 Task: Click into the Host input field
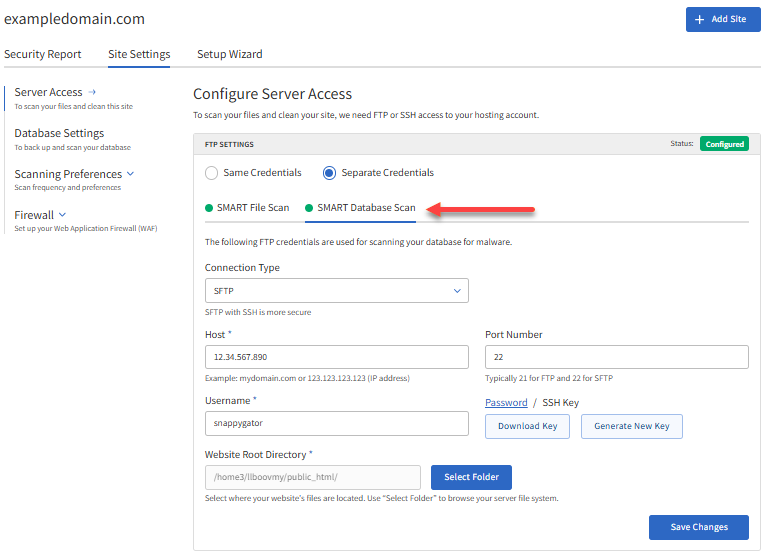(x=336, y=357)
